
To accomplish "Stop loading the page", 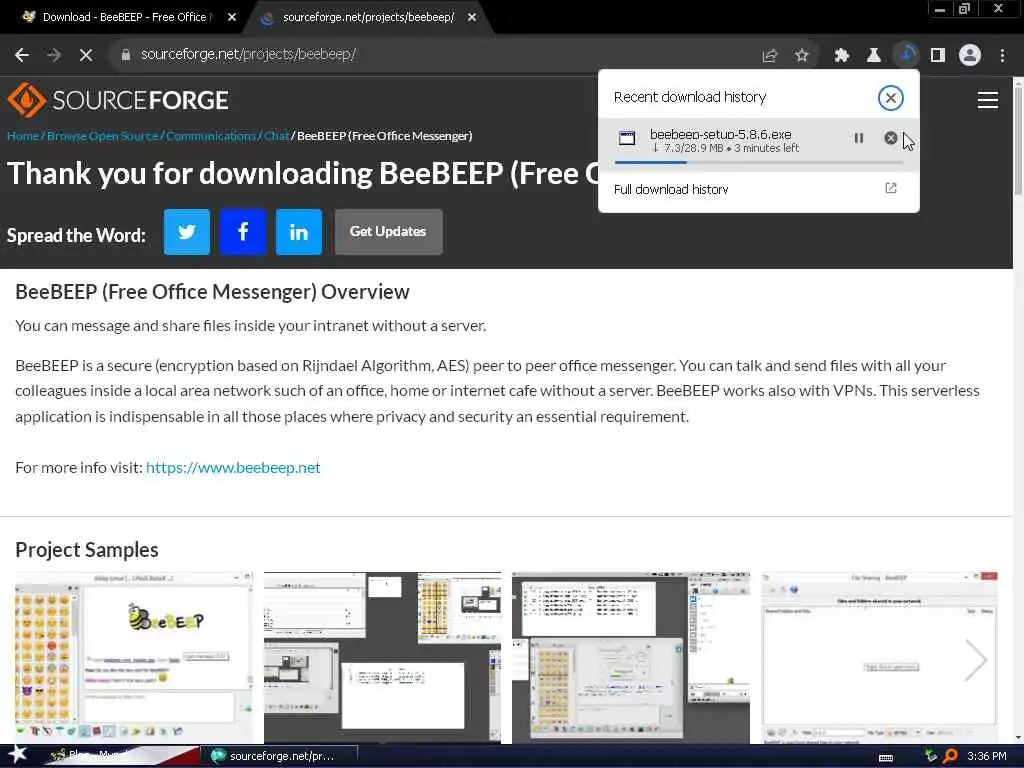I will [86, 55].
